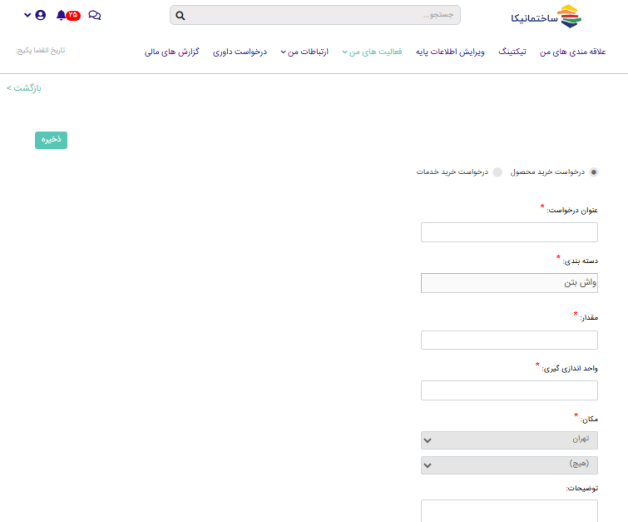Open notifications bell with 25 badge
The height and width of the screenshot is (522, 628).
click(x=68, y=15)
